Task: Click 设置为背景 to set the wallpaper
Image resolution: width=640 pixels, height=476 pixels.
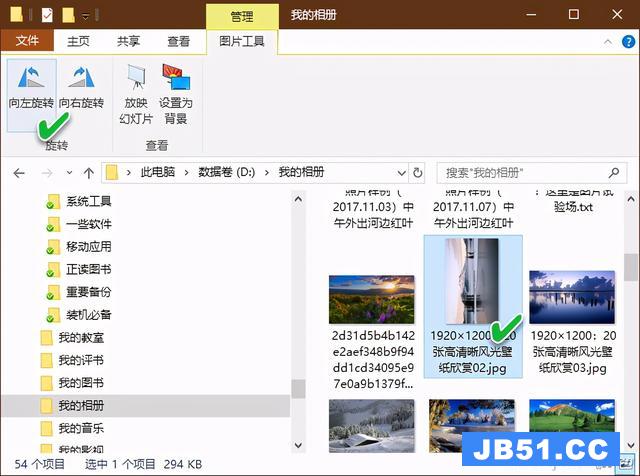Action: (x=176, y=95)
